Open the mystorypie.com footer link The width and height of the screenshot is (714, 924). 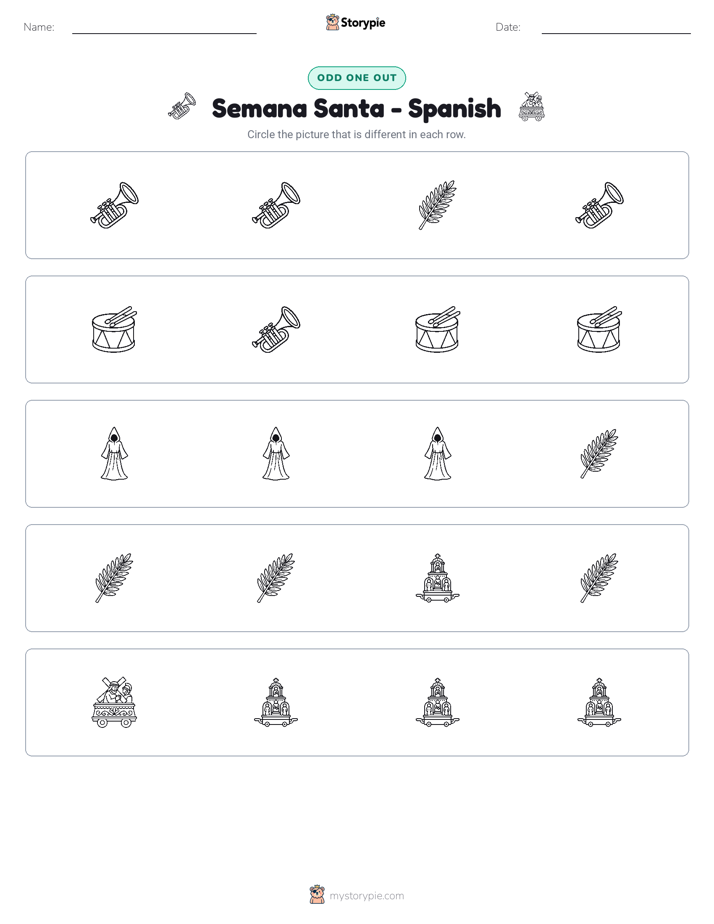[357, 895]
